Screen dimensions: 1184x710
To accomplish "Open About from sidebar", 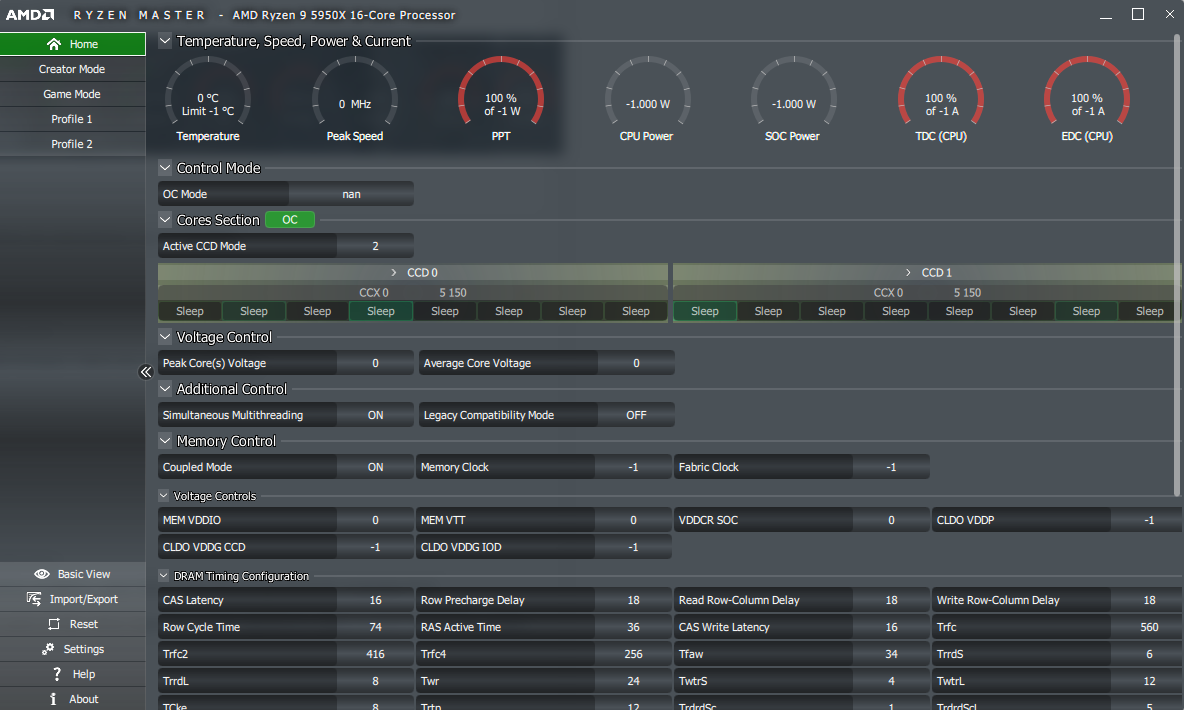I will pyautogui.click(x=72, y=699).
